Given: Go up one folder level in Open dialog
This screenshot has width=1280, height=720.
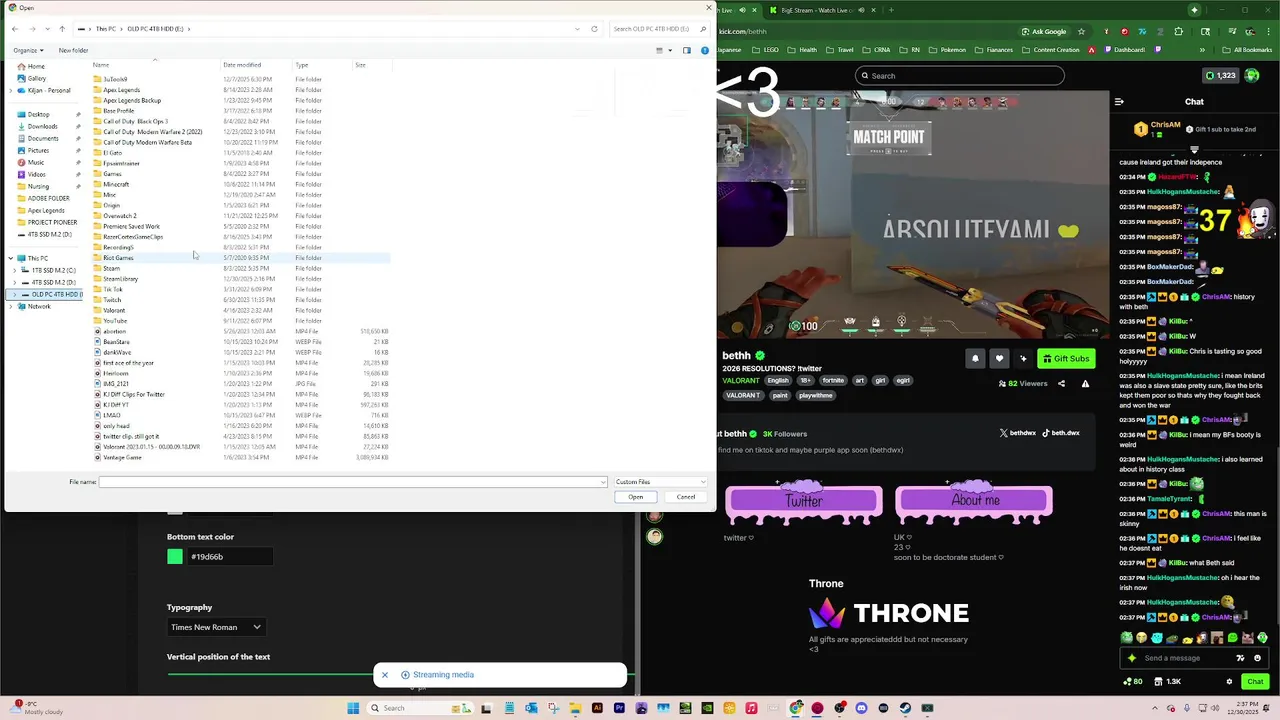Looking at the screenshot, I should pos(62,29).
